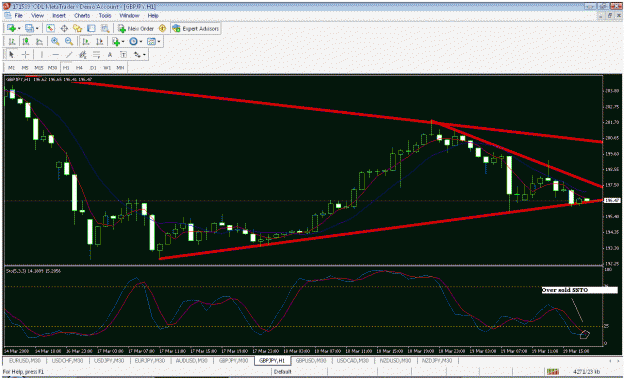Switch to M30 timeframe

52,68
